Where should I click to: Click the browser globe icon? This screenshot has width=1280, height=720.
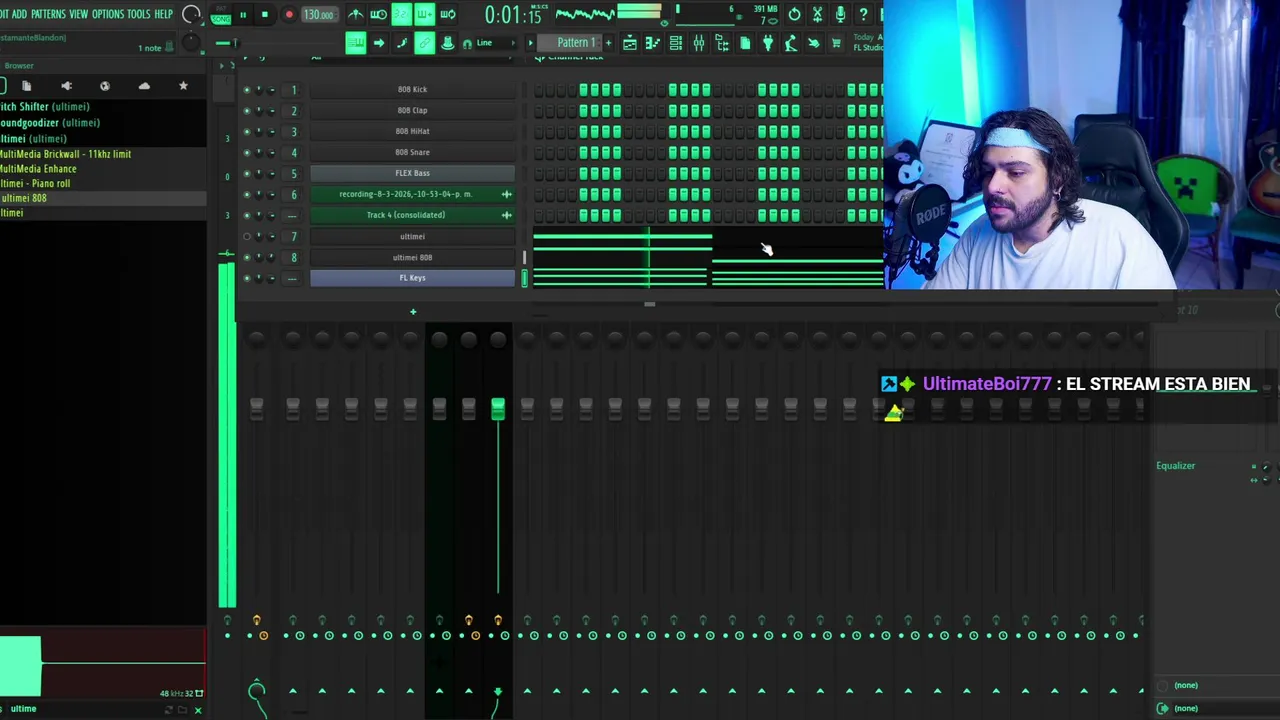(105, 86)
